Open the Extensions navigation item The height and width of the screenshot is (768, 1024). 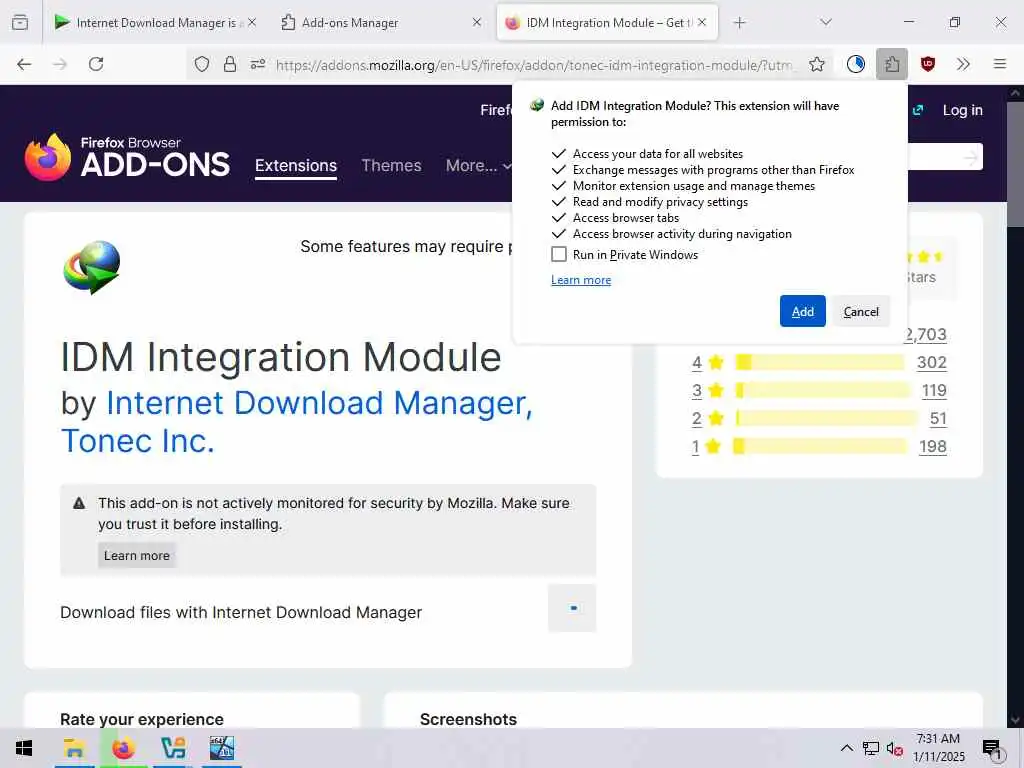tap(296, 166)
